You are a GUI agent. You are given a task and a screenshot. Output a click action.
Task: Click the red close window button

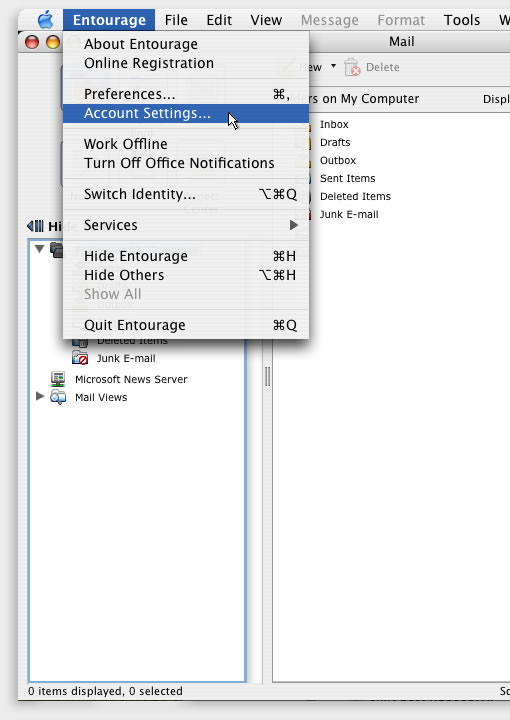[32, 42]
